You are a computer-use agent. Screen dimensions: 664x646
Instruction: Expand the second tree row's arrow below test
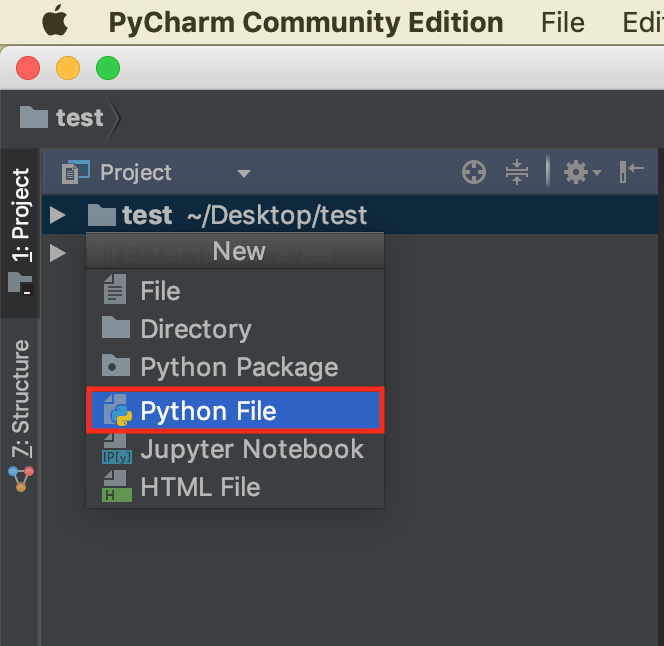pyautogui.click(x=58, y=252)
